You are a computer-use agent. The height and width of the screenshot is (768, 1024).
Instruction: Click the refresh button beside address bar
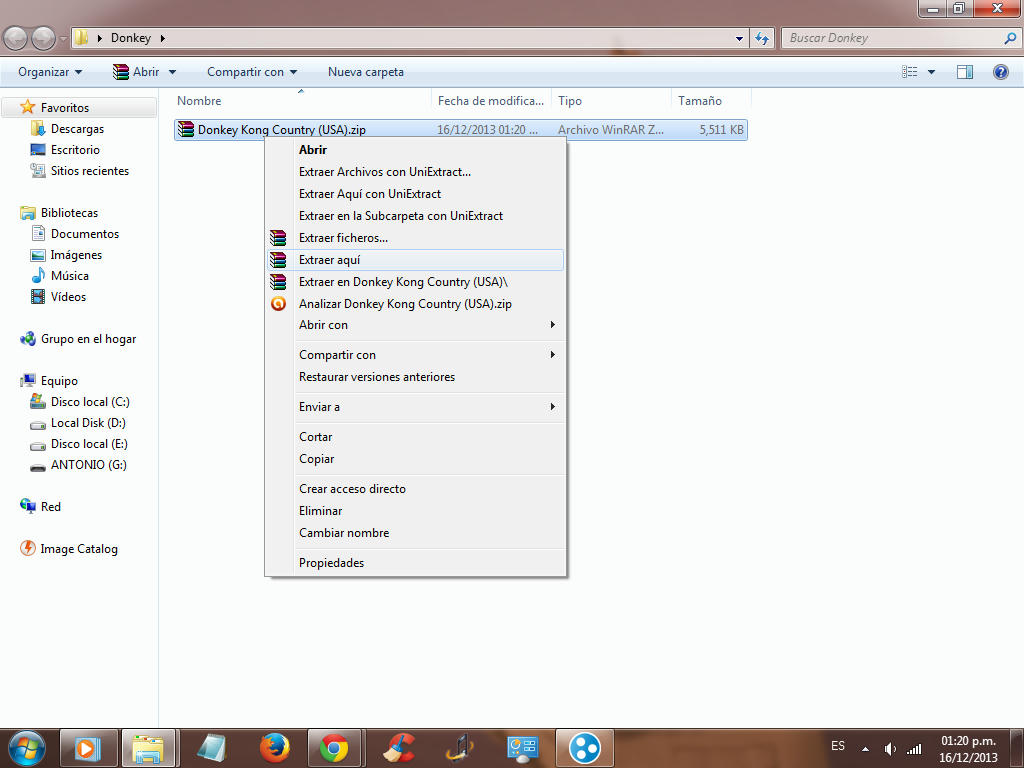pyautogui.click(x=763, y=38)
